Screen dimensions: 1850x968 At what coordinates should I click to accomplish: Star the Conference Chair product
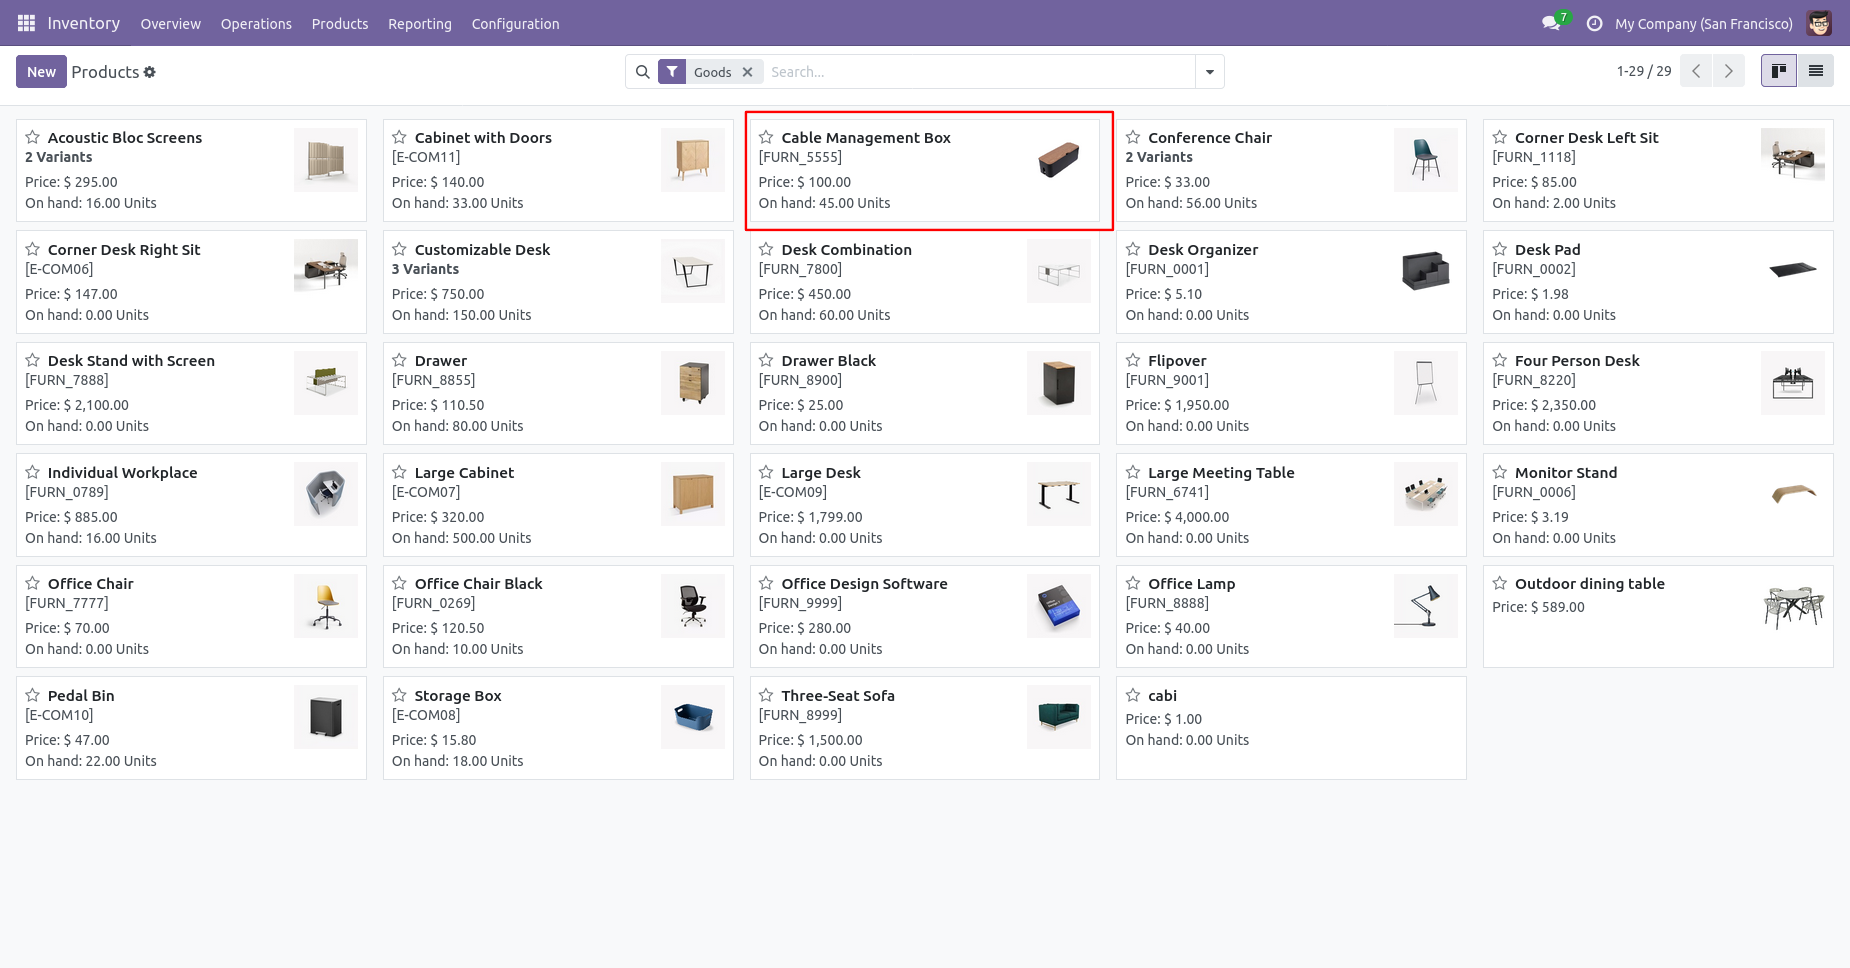[x=1133, y=137]
